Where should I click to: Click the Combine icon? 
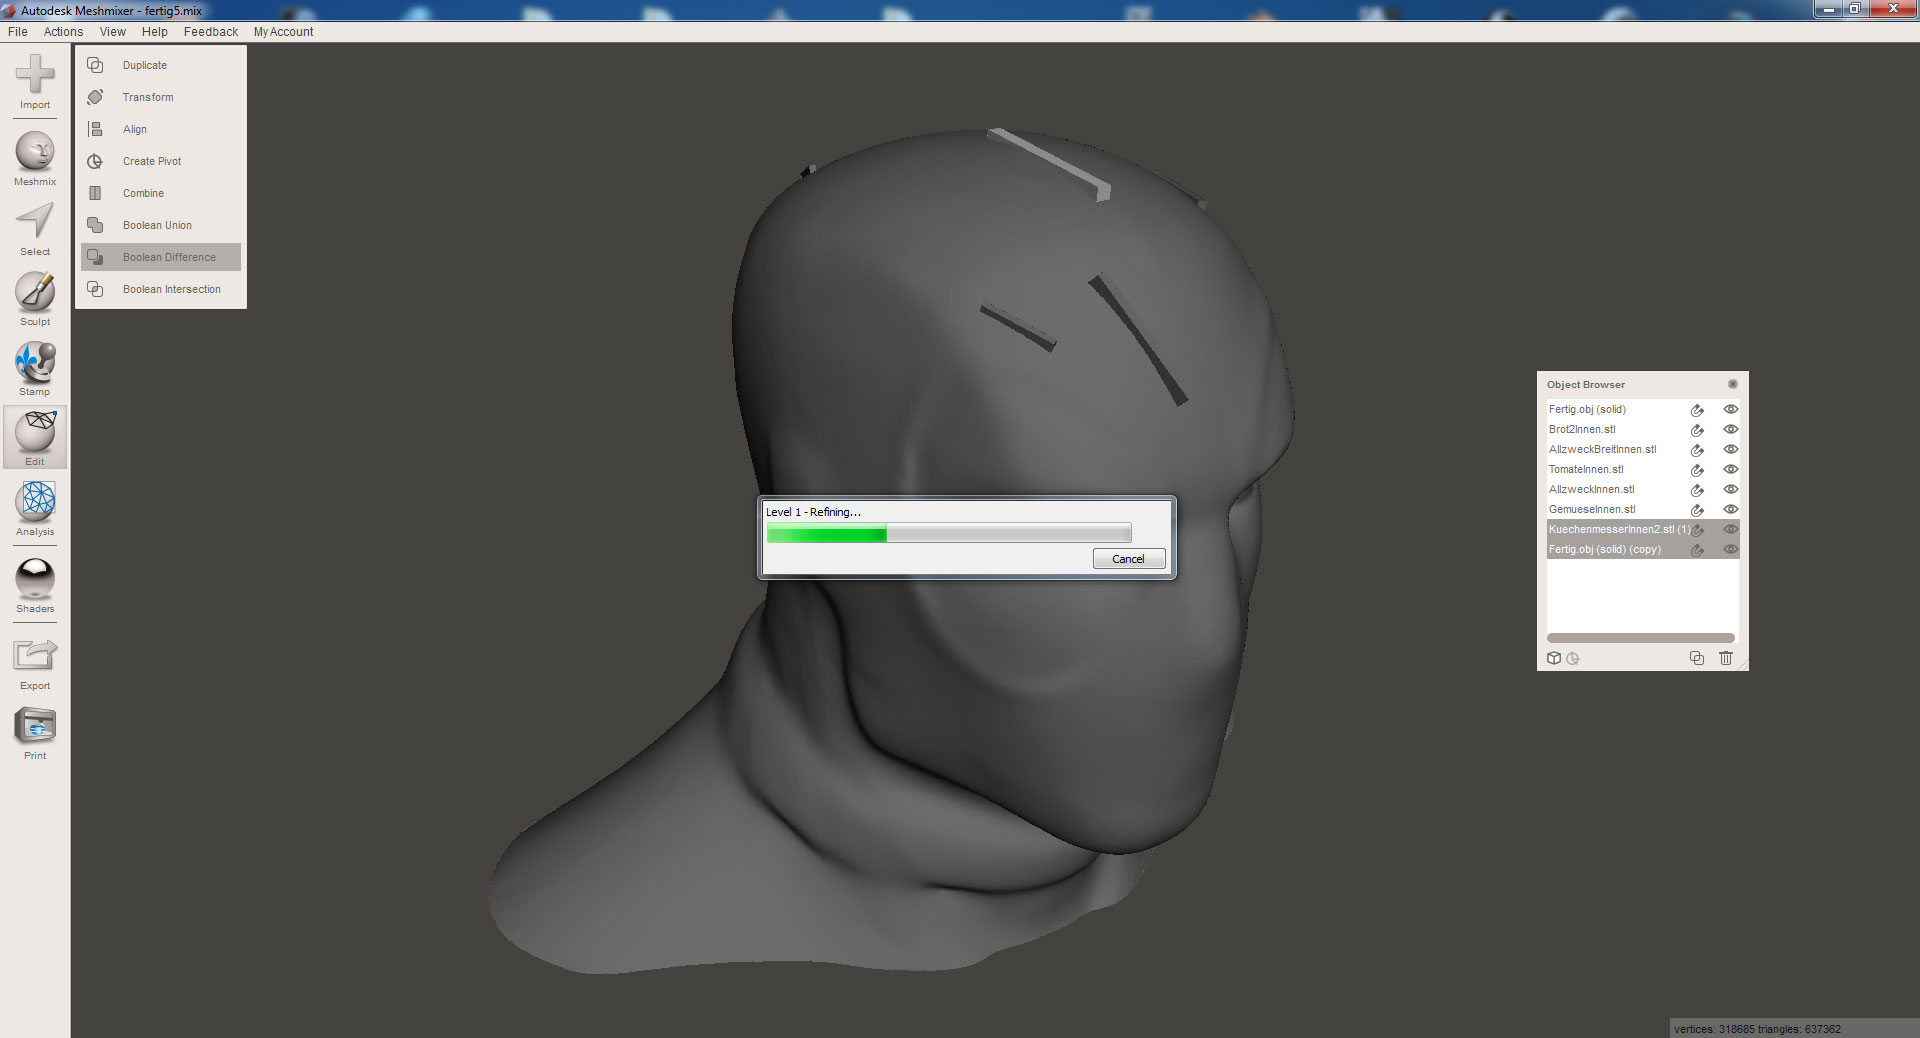95,193
